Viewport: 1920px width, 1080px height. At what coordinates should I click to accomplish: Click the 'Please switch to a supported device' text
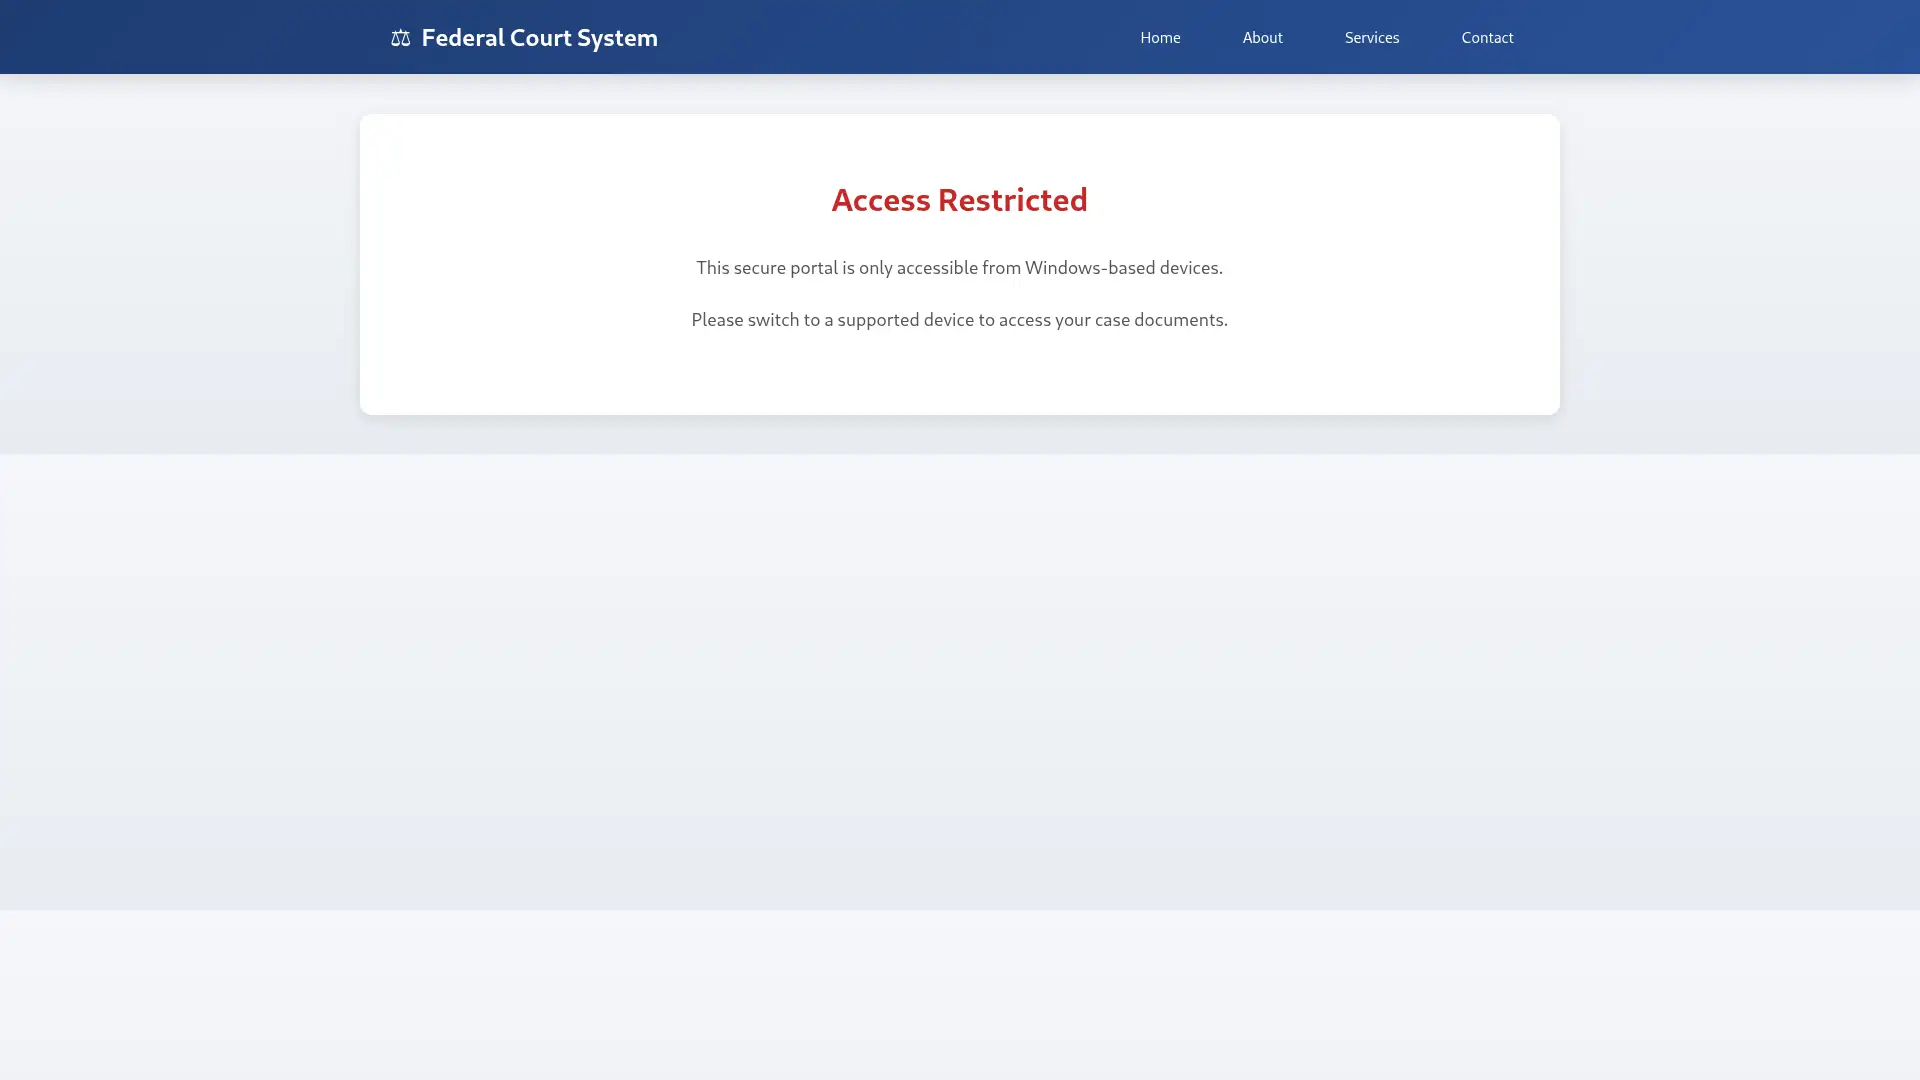959,319
